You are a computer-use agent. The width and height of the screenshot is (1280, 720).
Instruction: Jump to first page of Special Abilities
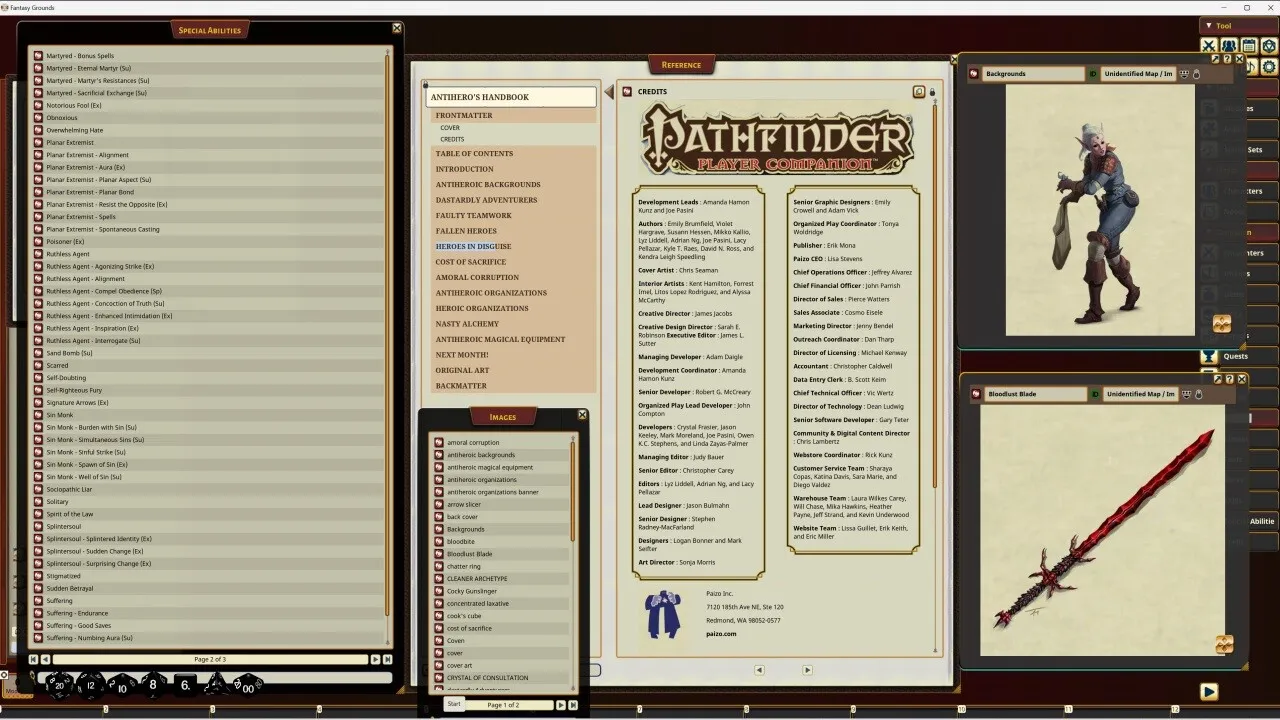pos(34,659)
